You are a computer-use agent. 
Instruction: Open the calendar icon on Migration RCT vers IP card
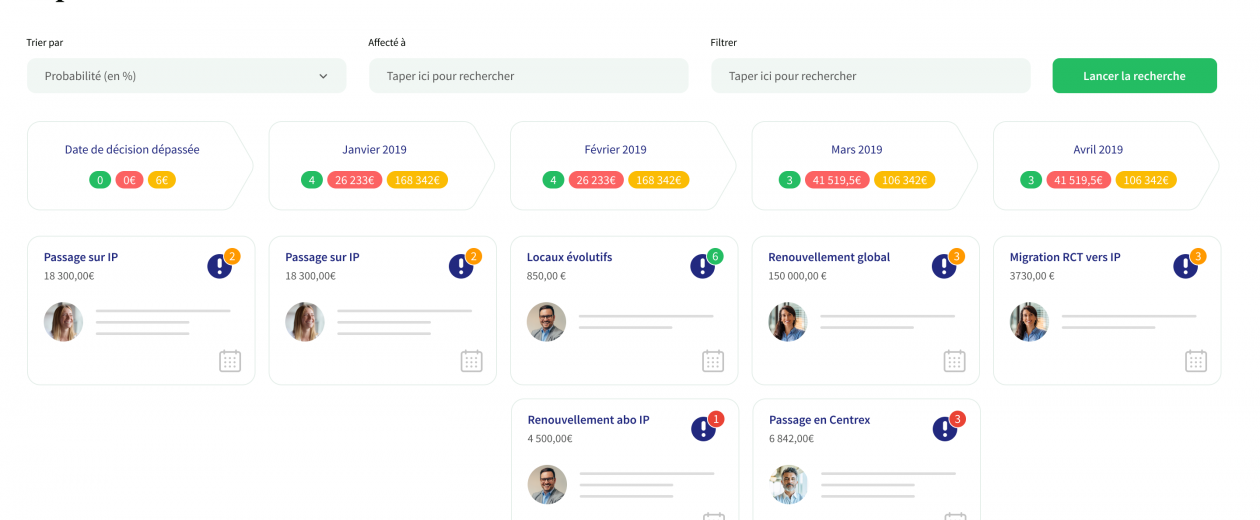tap(1196, 361)
